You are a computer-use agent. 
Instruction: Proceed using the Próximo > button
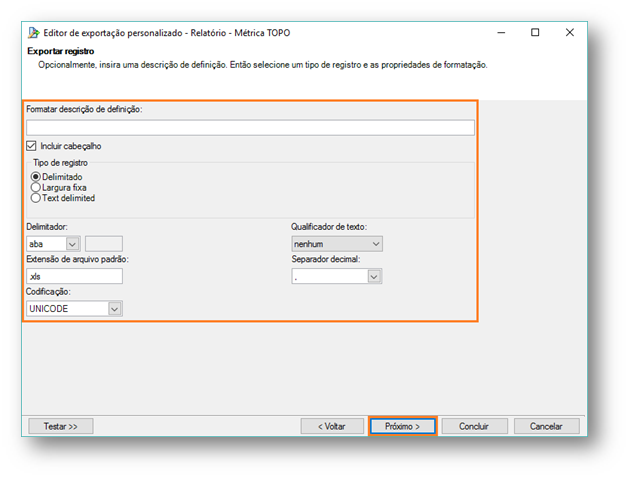[402, 426]
